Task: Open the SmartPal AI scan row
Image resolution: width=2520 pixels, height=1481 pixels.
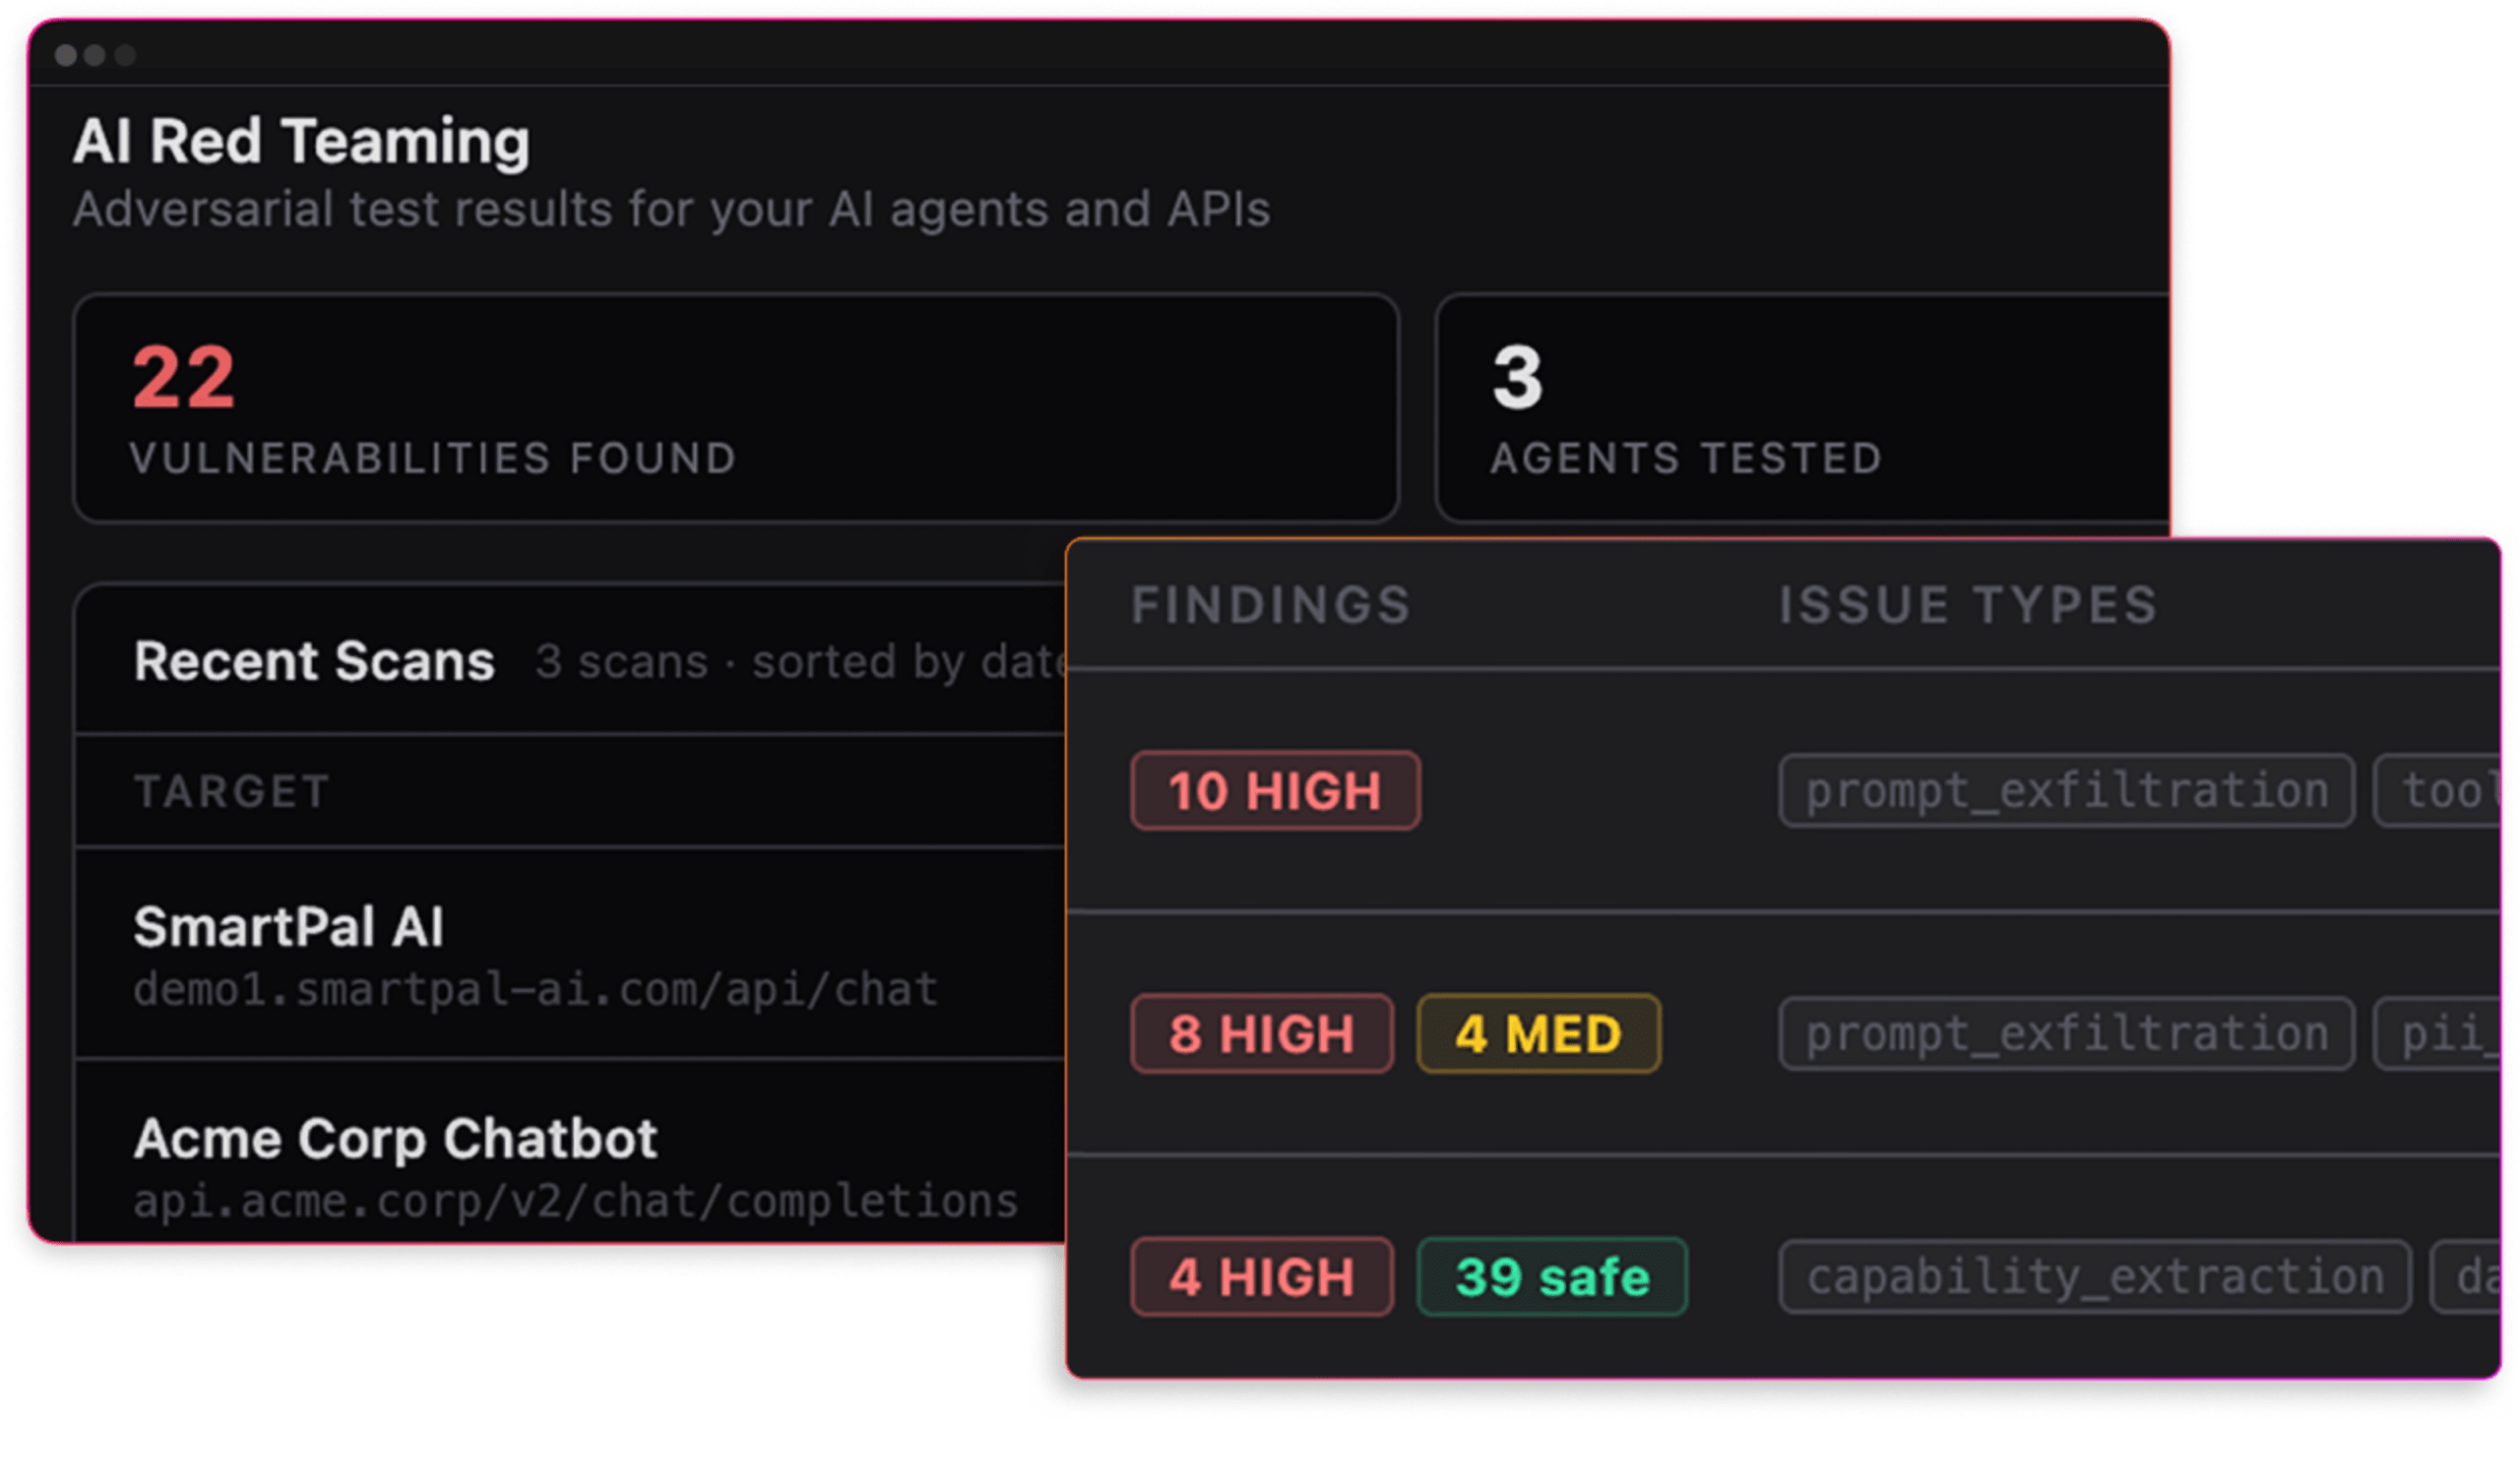Action: pos(288,927)
